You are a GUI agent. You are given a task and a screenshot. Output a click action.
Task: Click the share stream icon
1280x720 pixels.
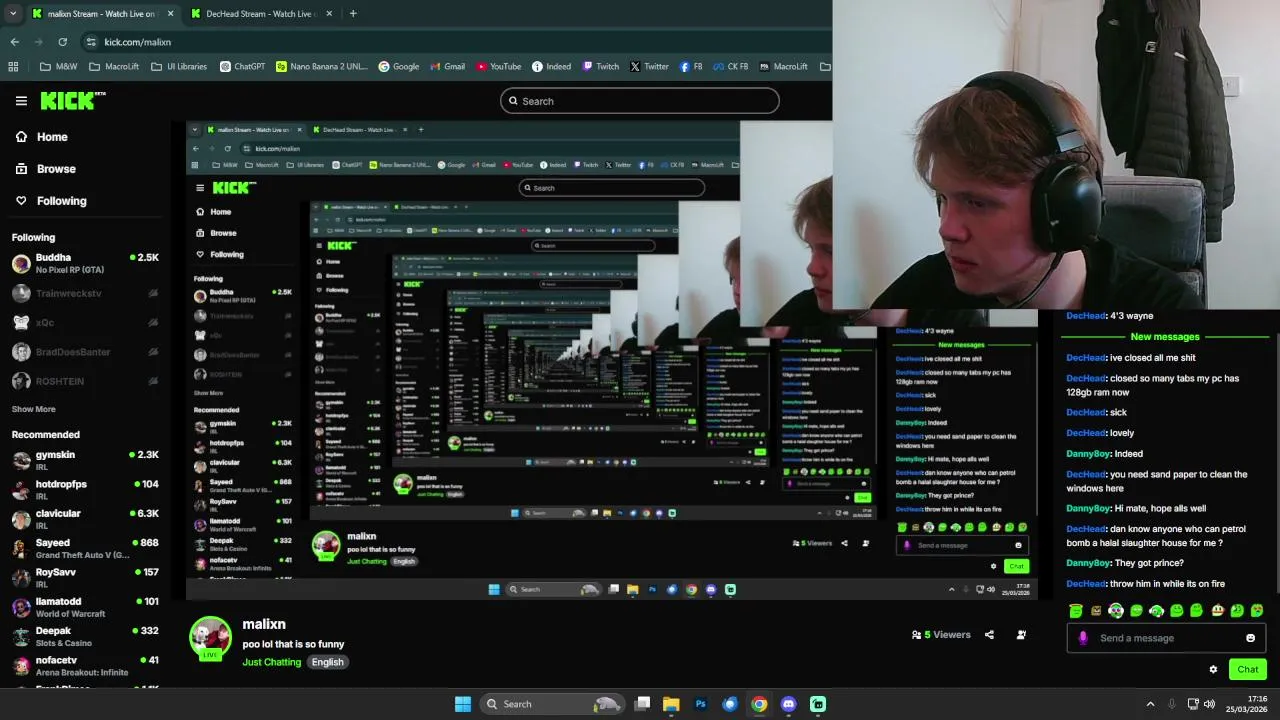pos(989,634)
